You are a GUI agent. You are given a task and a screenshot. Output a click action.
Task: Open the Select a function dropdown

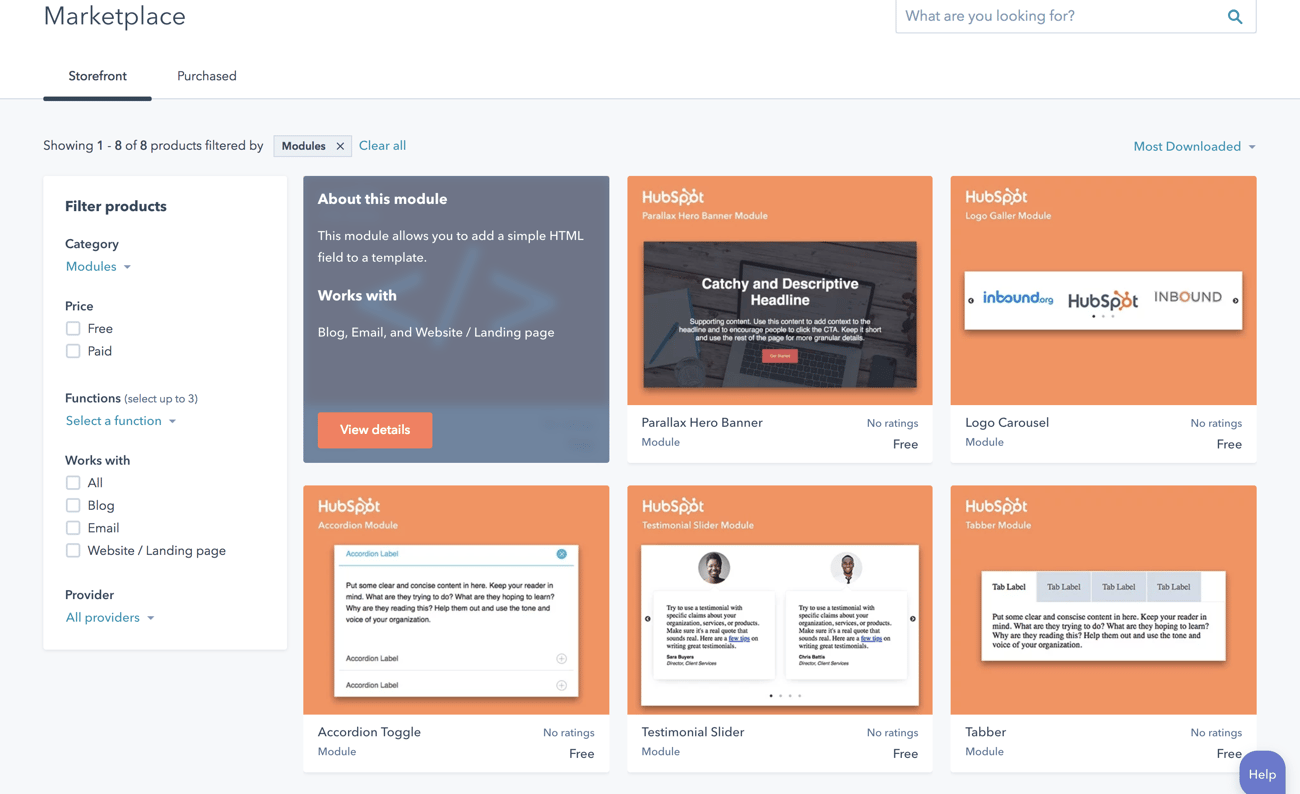pyautogui.click(x=121, y=421)
